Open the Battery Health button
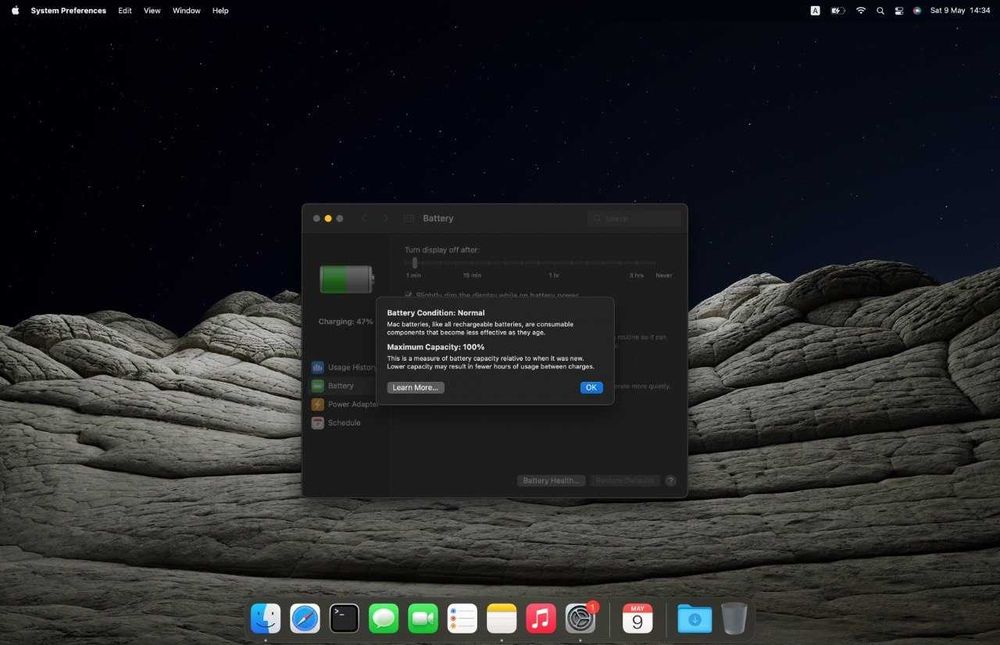Screen dimensions: 1000x645 551,480
